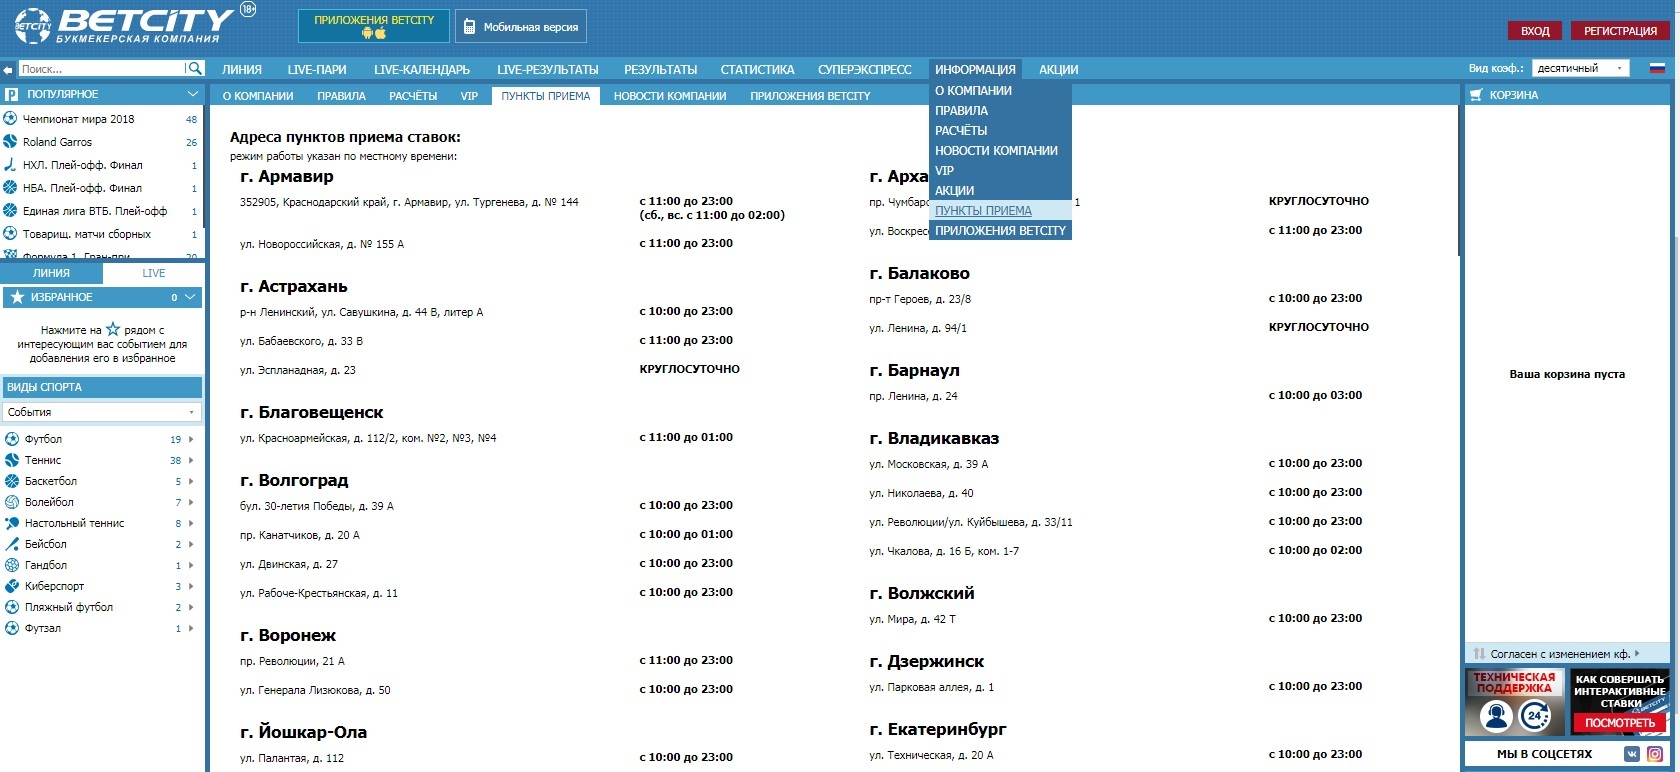Click the Футзал ball icon
Viewport: 1680px width, 772px height.
[x=12, y=628]
